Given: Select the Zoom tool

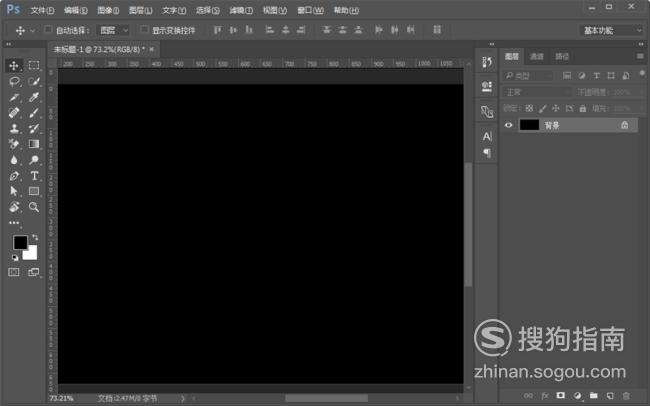Looking at the screenshot, I should click(x=34, y=207).
